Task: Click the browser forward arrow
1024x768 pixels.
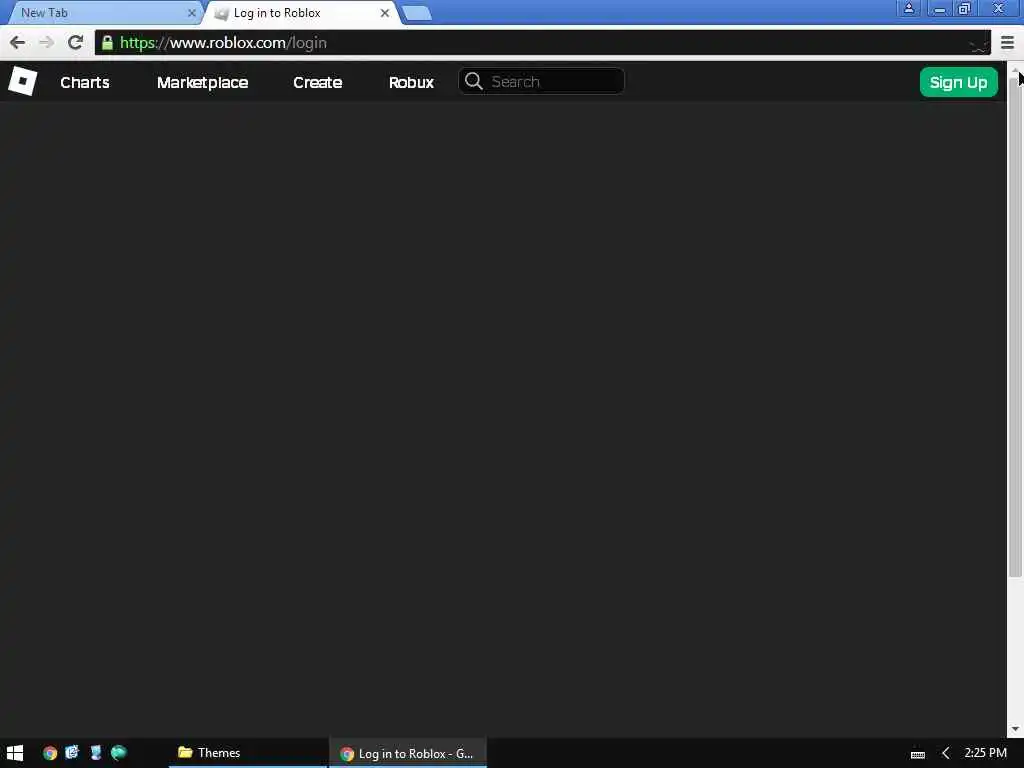Action: pos(46,43)
